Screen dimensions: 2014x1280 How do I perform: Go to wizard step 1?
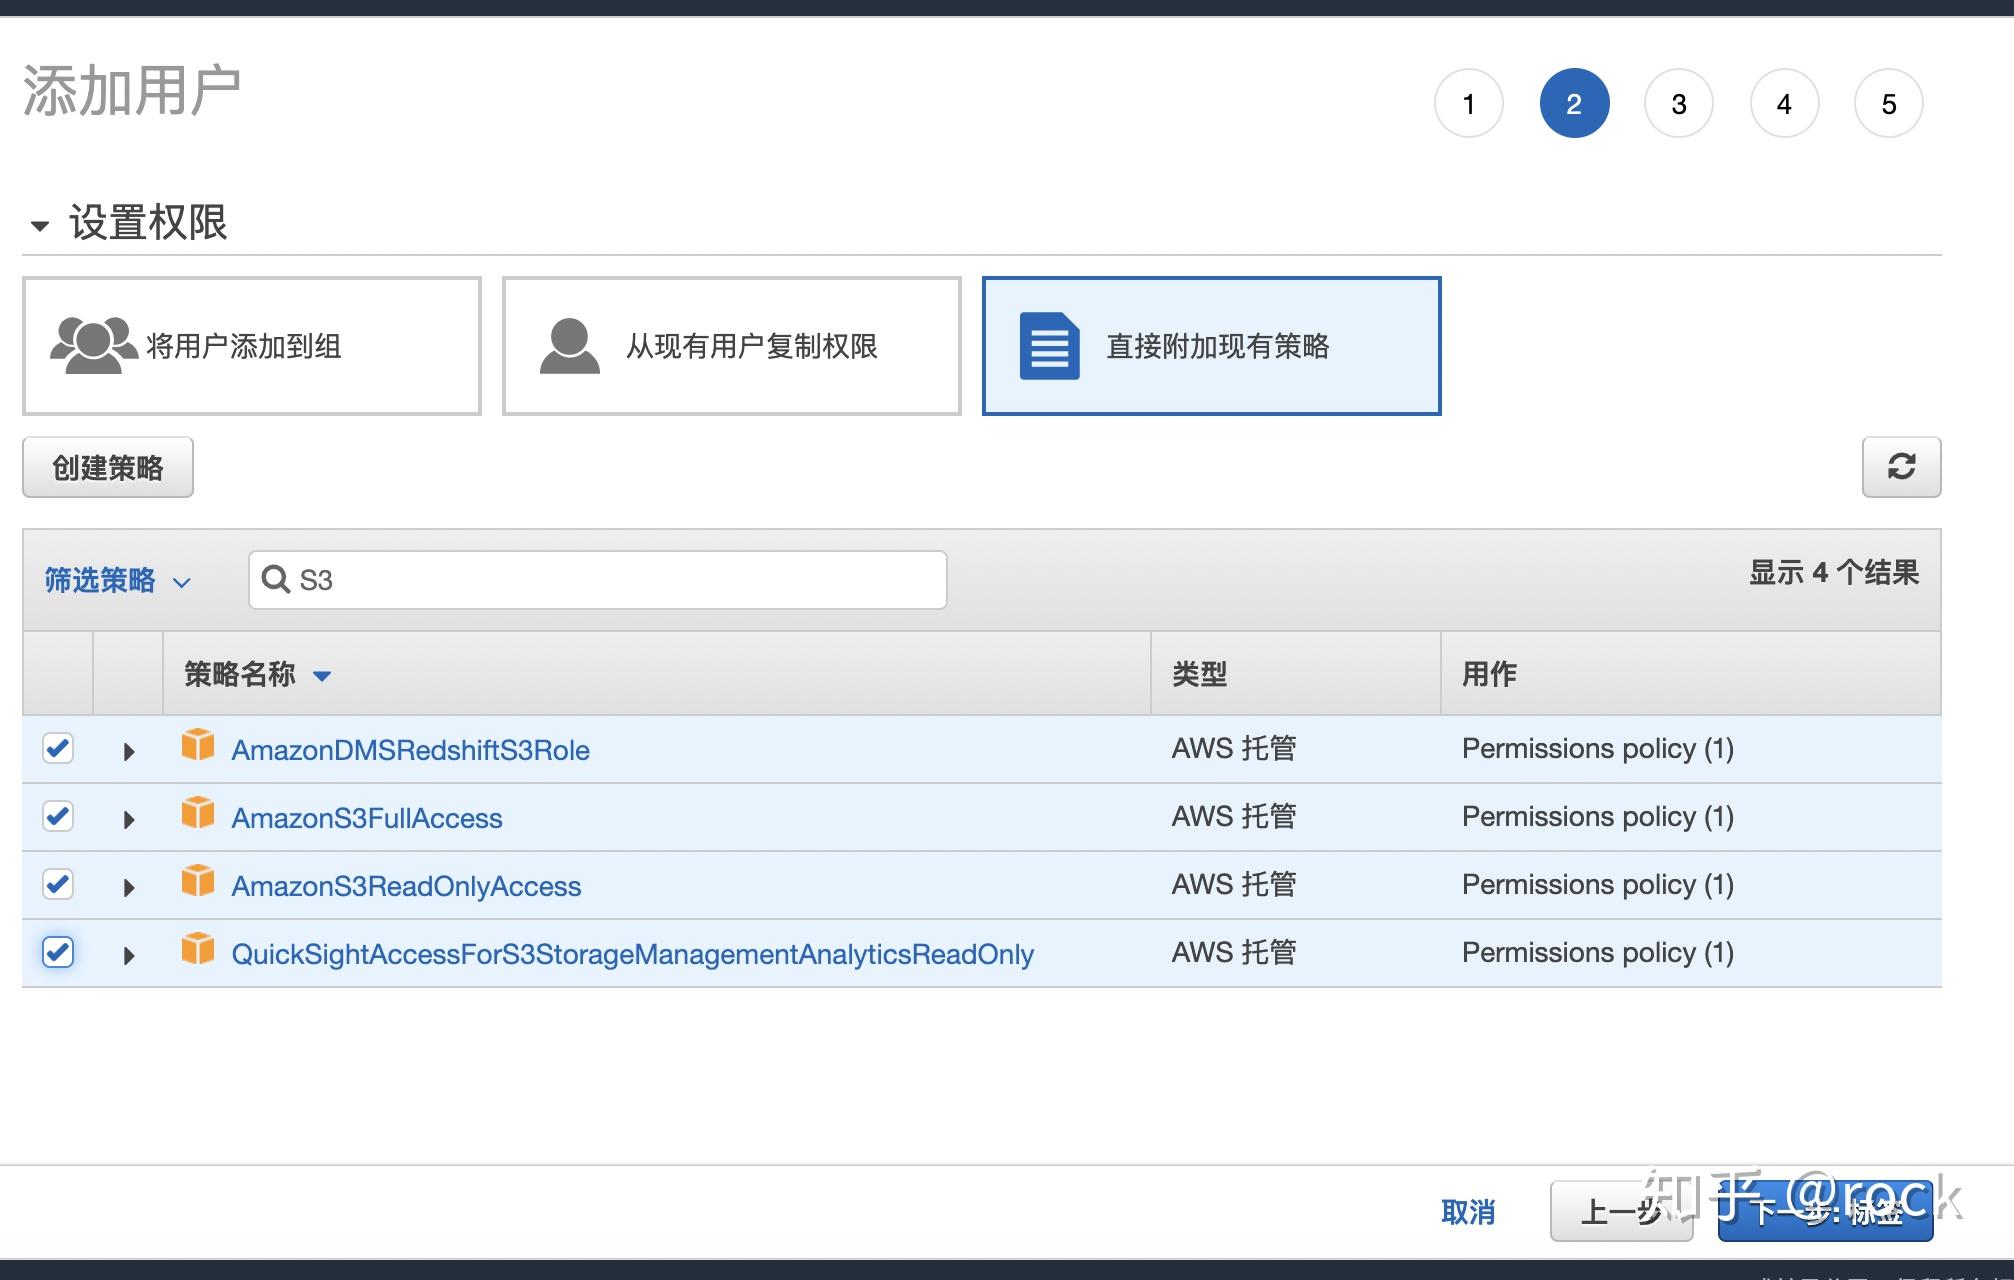click(x=1468, y=104)
